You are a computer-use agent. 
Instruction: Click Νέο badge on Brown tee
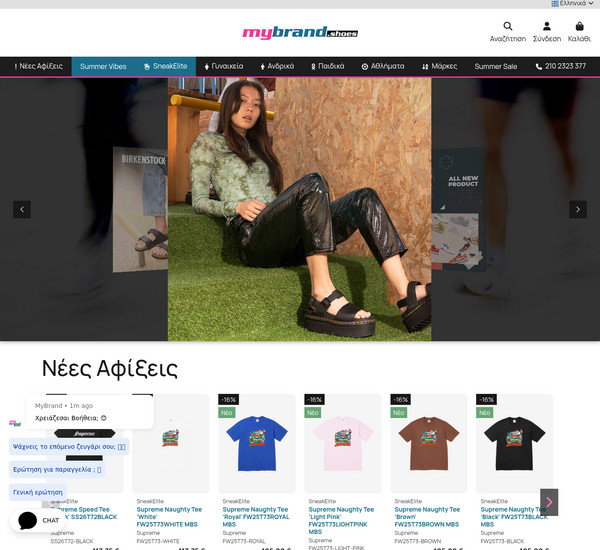pos(398,413)
